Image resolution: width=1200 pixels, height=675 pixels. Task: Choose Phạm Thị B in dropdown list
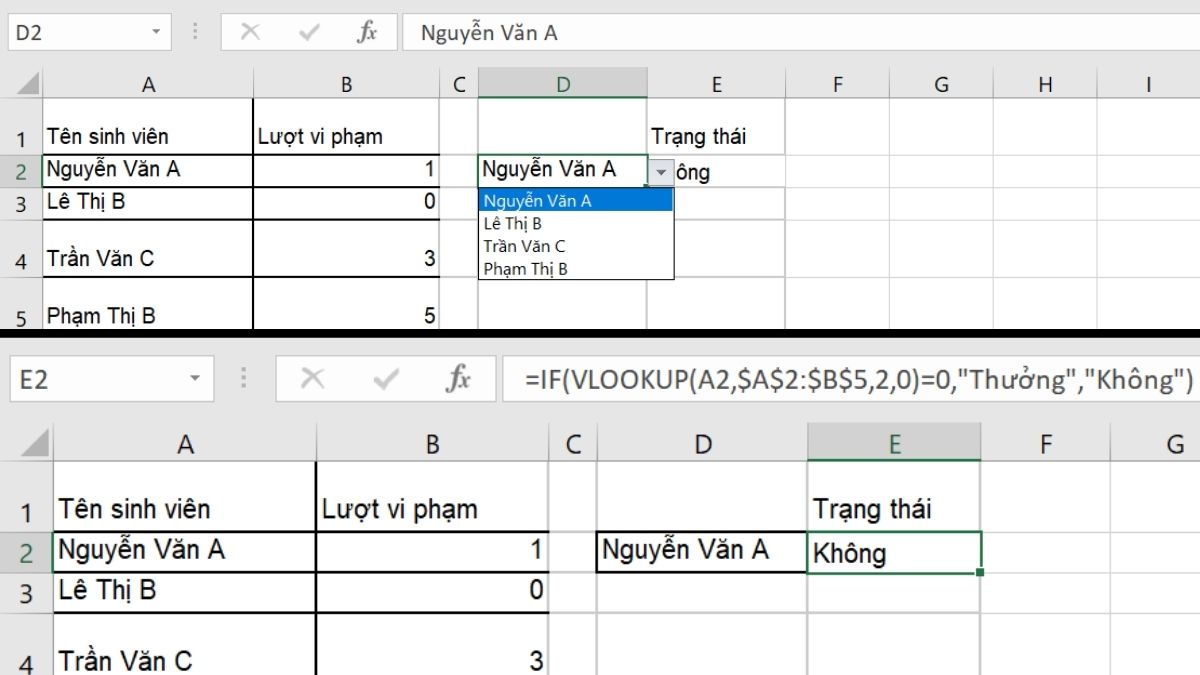click(x=577, y=268)
